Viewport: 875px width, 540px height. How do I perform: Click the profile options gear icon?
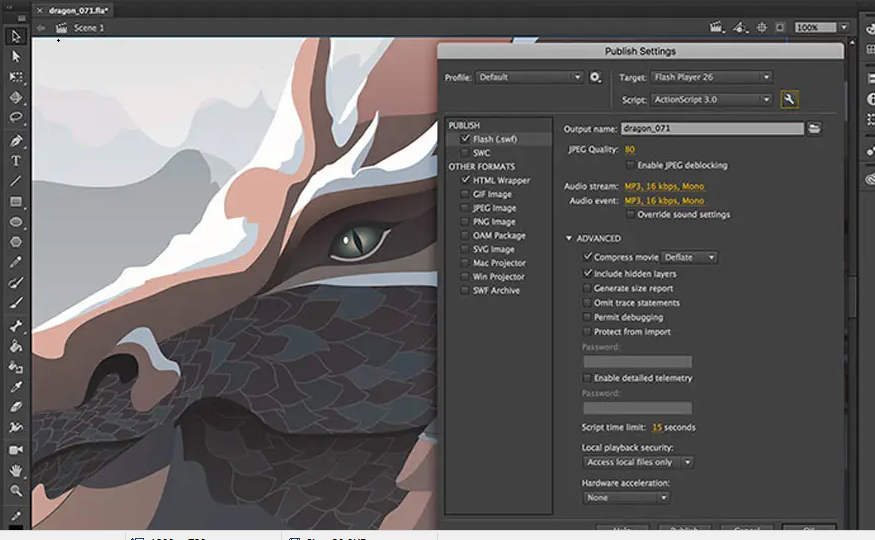click(x=596, y=77)
